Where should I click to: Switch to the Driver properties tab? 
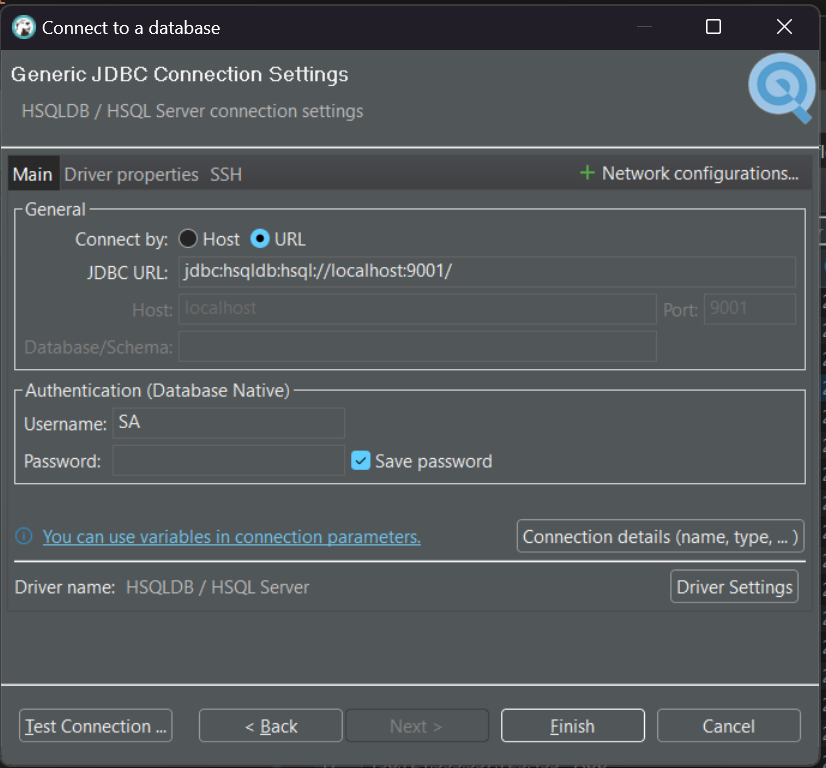tap(131, 173)
